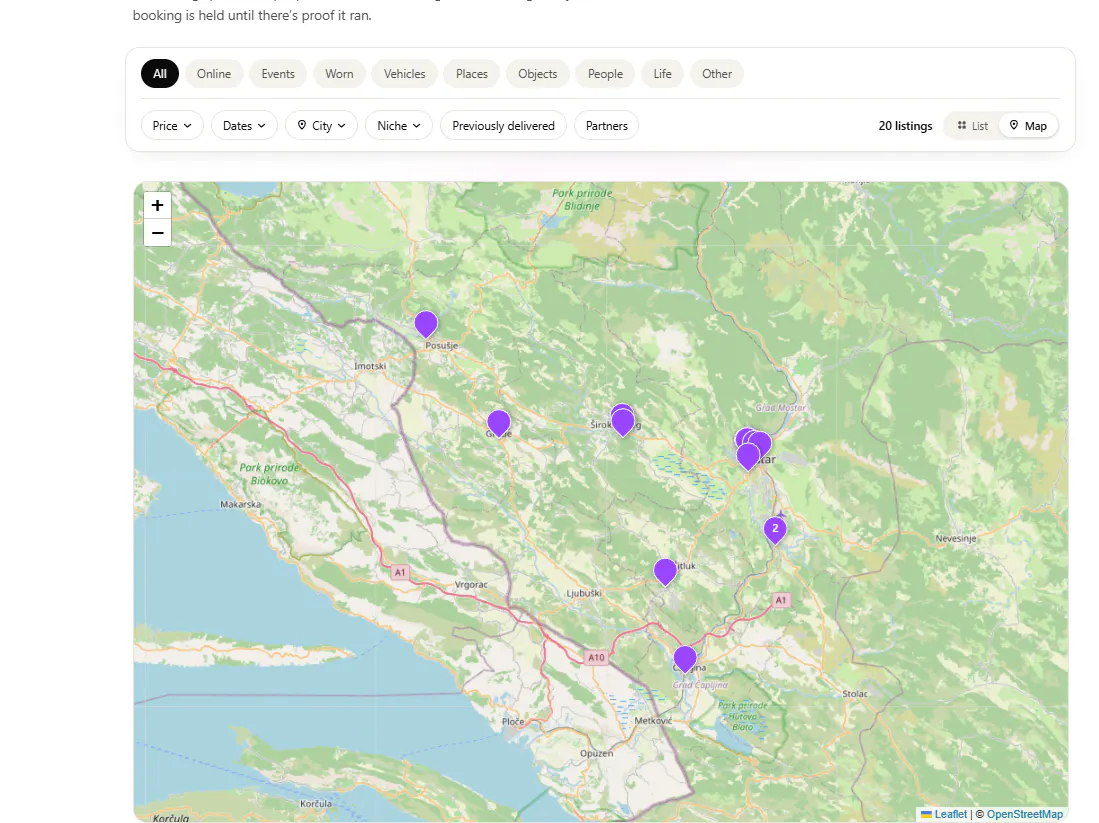
Task: Switch to List view
Action: (972, 125)
